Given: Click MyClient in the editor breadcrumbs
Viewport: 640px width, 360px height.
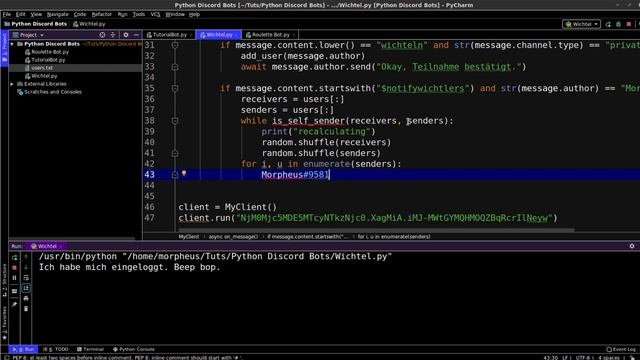Looking at the screenshot, I should point(189,237).
